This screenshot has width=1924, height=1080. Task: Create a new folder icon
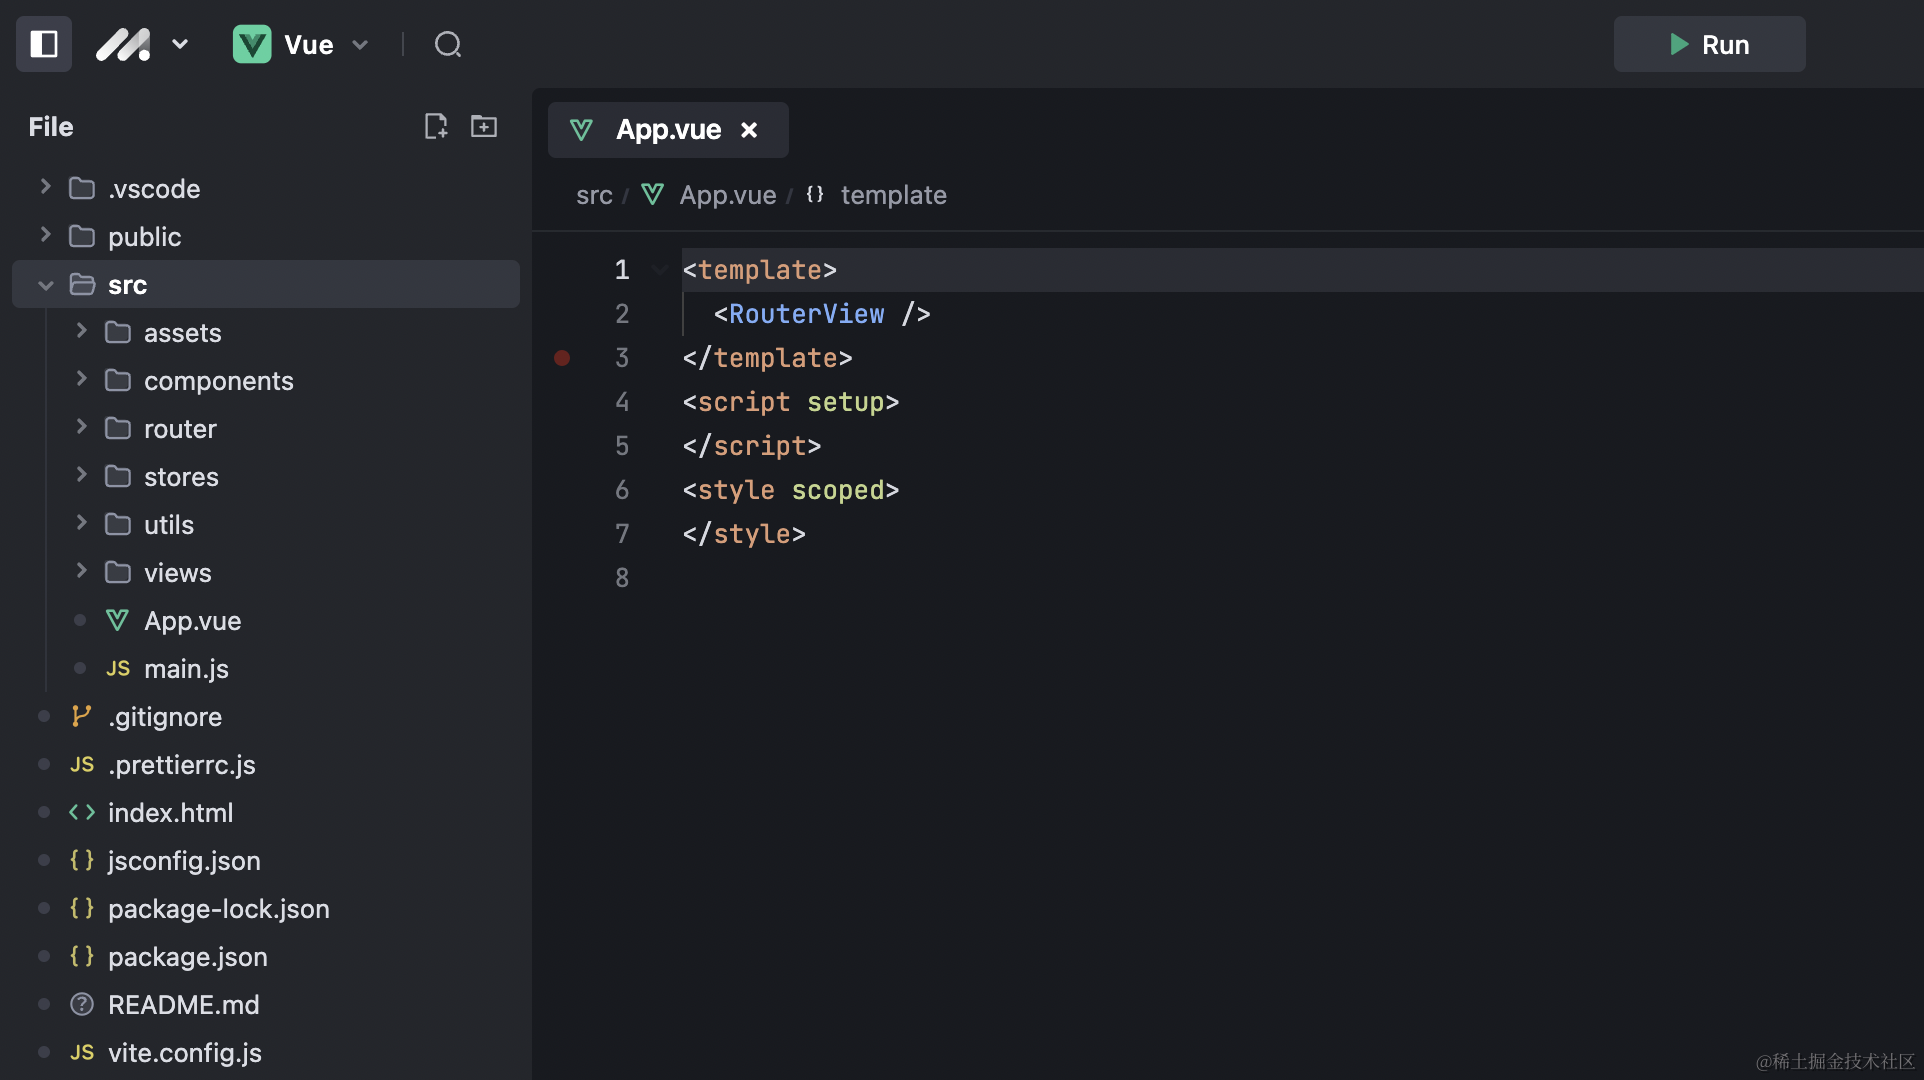(484, 126)
